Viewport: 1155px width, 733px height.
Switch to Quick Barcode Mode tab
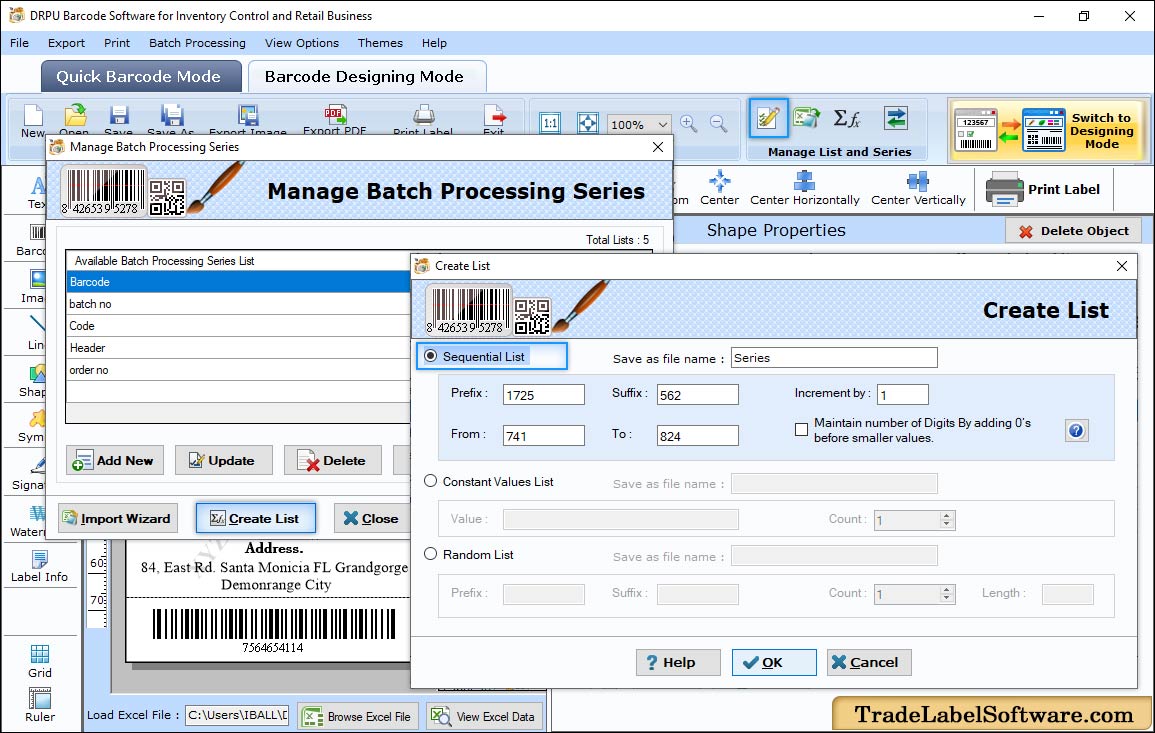point(141,77)
